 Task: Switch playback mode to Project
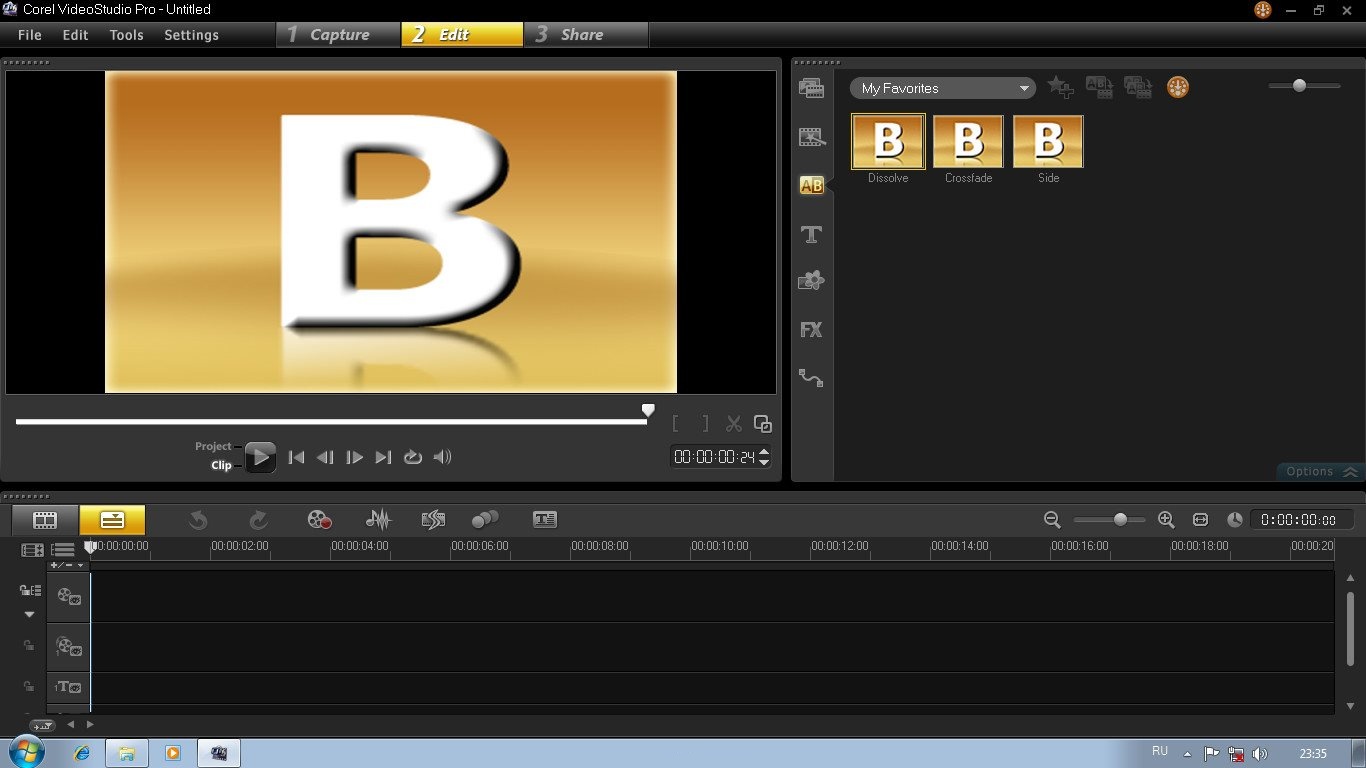click(x=213, y=447)
